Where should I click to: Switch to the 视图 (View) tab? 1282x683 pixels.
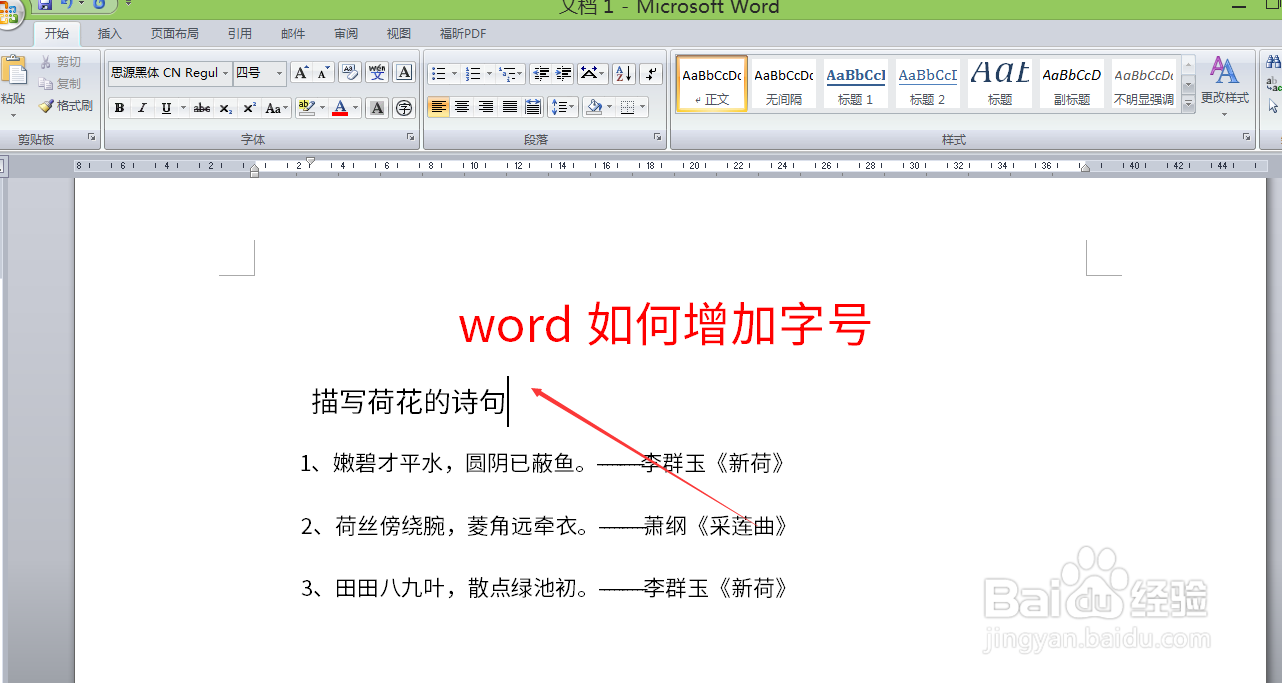click(399, 34)
